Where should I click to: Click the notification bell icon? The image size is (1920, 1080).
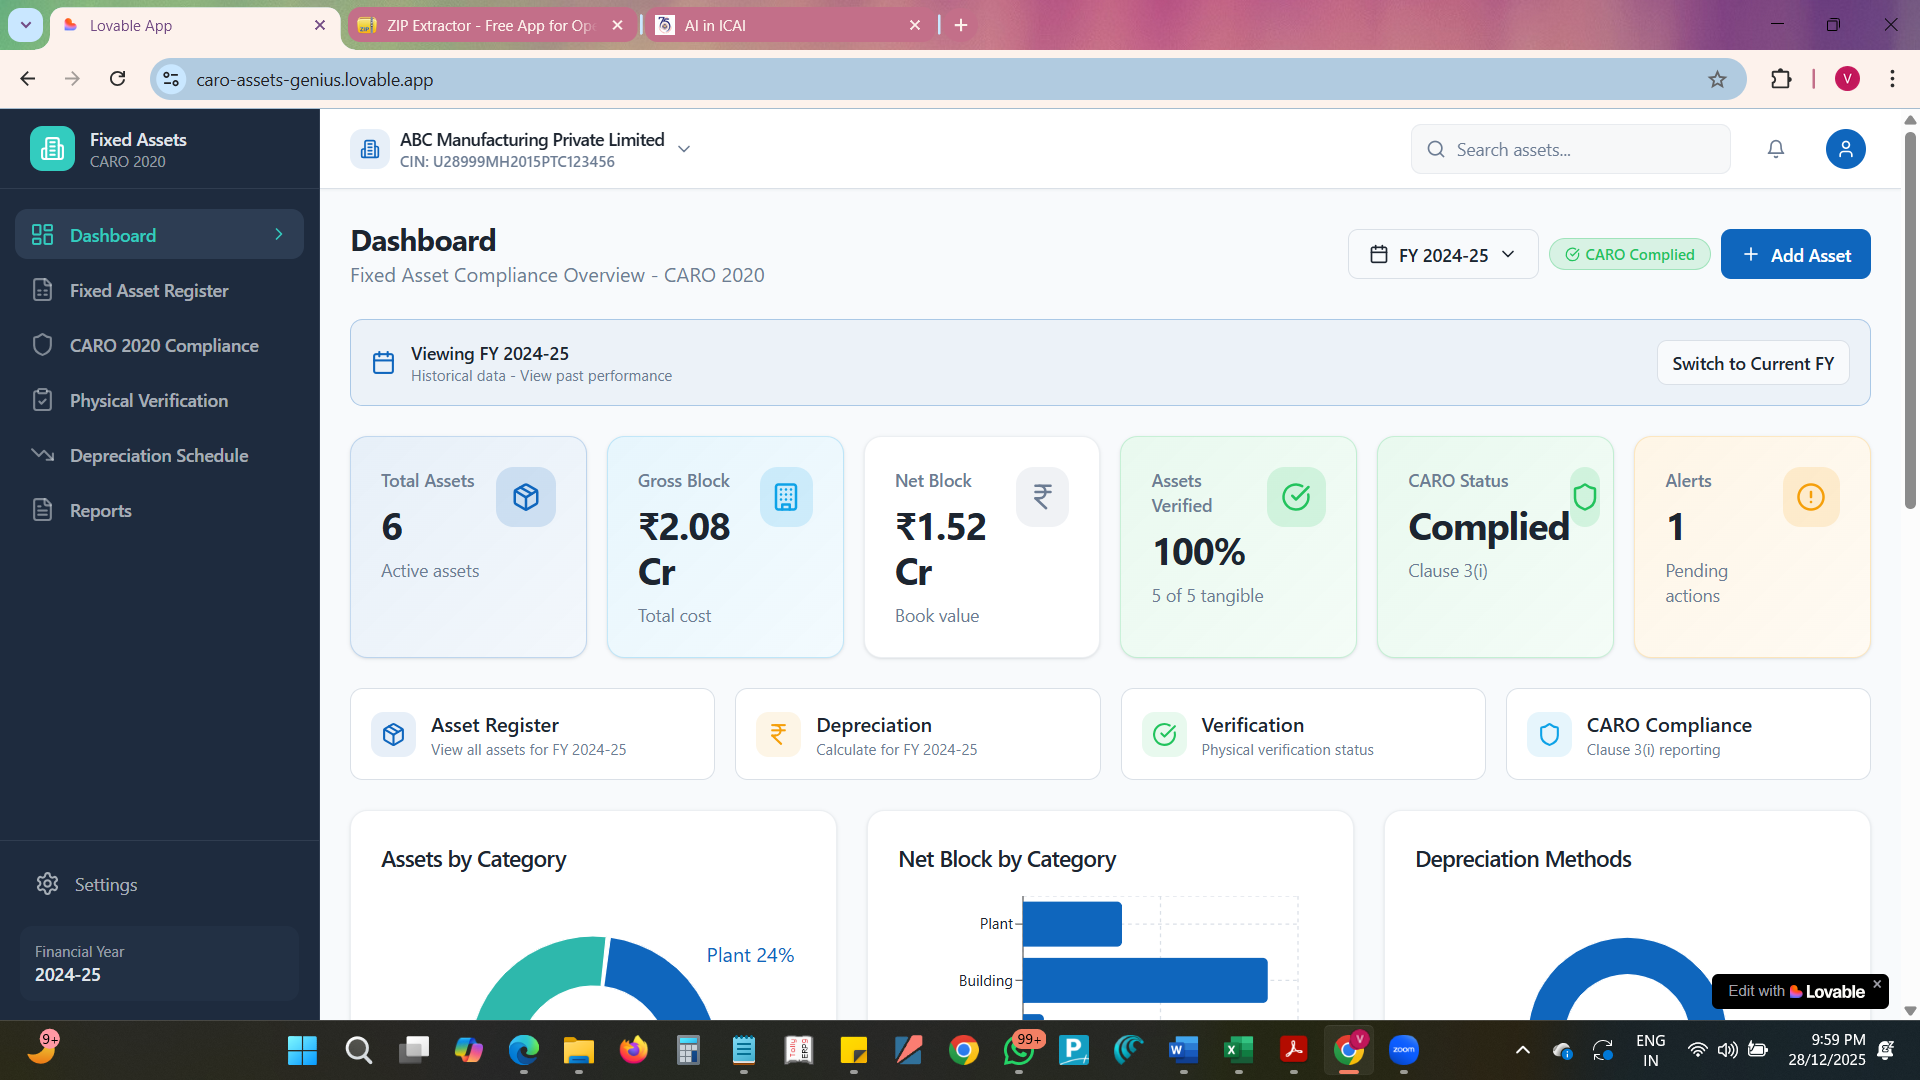click(1776, 149)
